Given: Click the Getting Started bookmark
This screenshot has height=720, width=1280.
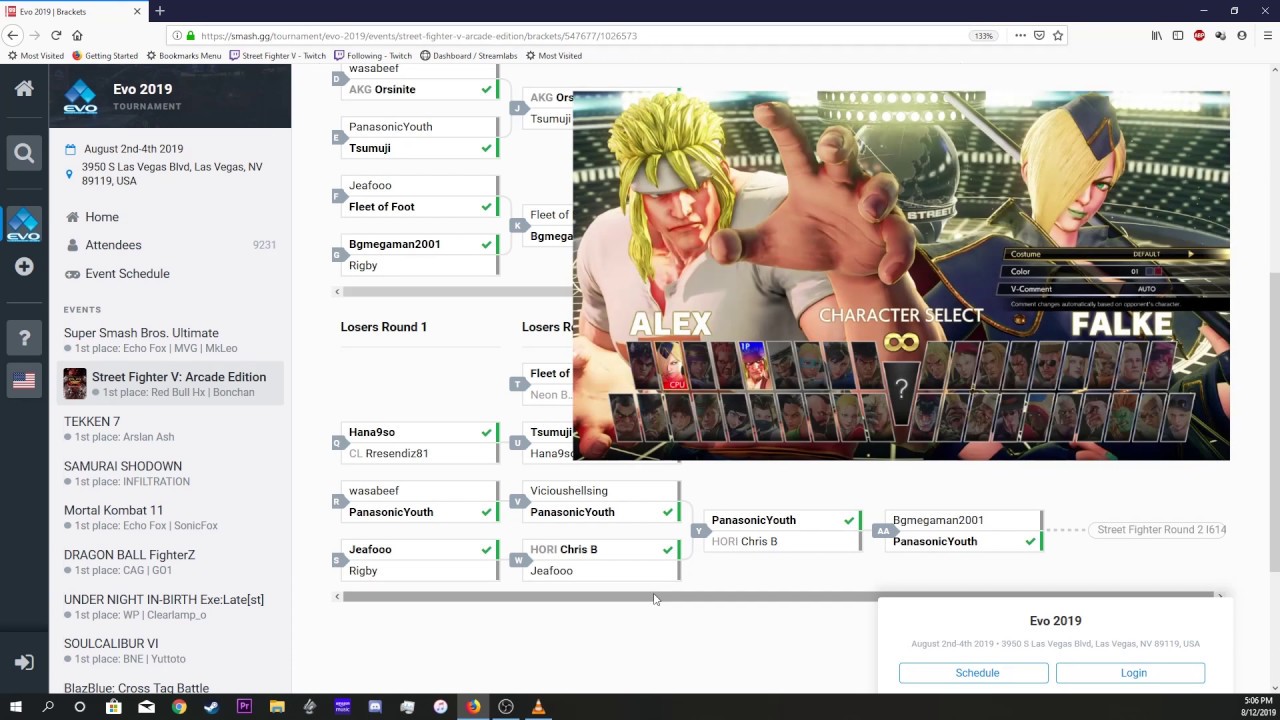Looking at the screenshot, I should click(x=104, y=56).
